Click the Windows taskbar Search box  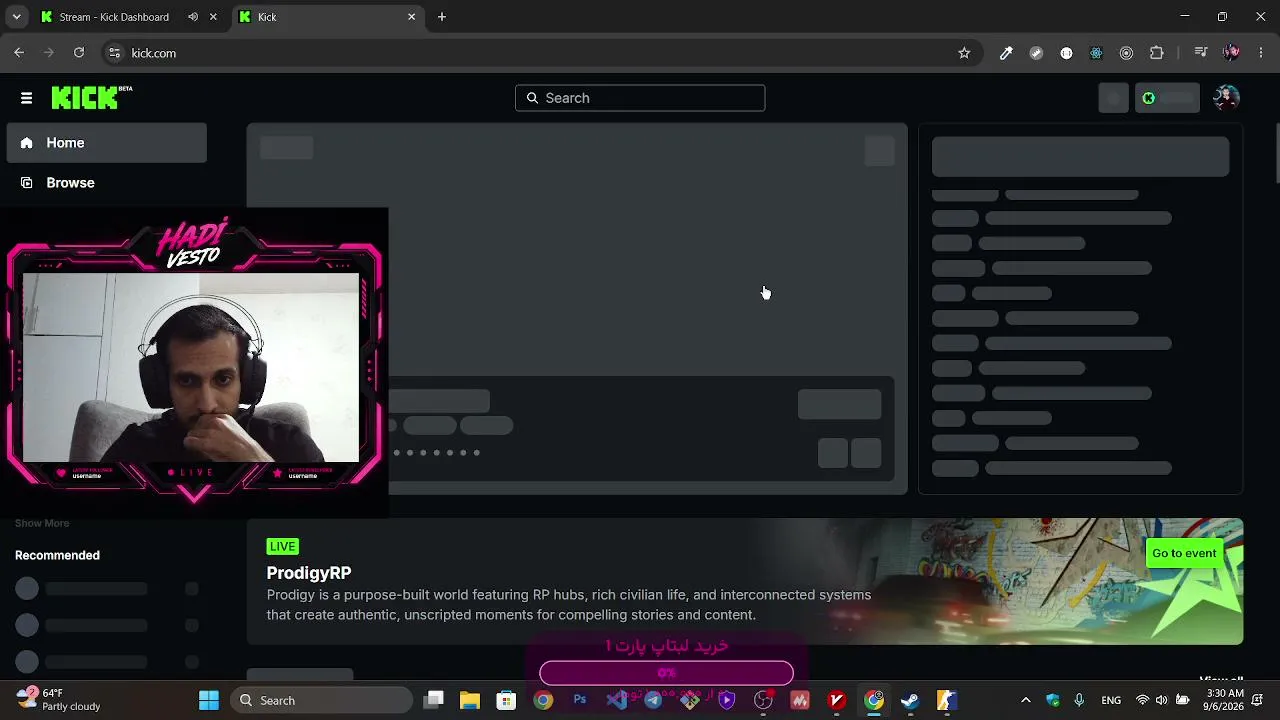(321, 700)
